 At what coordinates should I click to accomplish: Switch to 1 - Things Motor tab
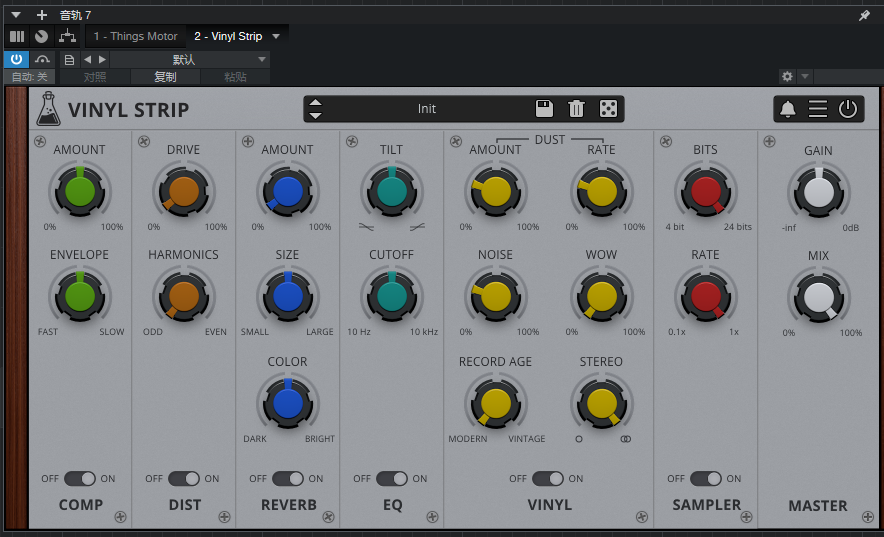point(135,37)
